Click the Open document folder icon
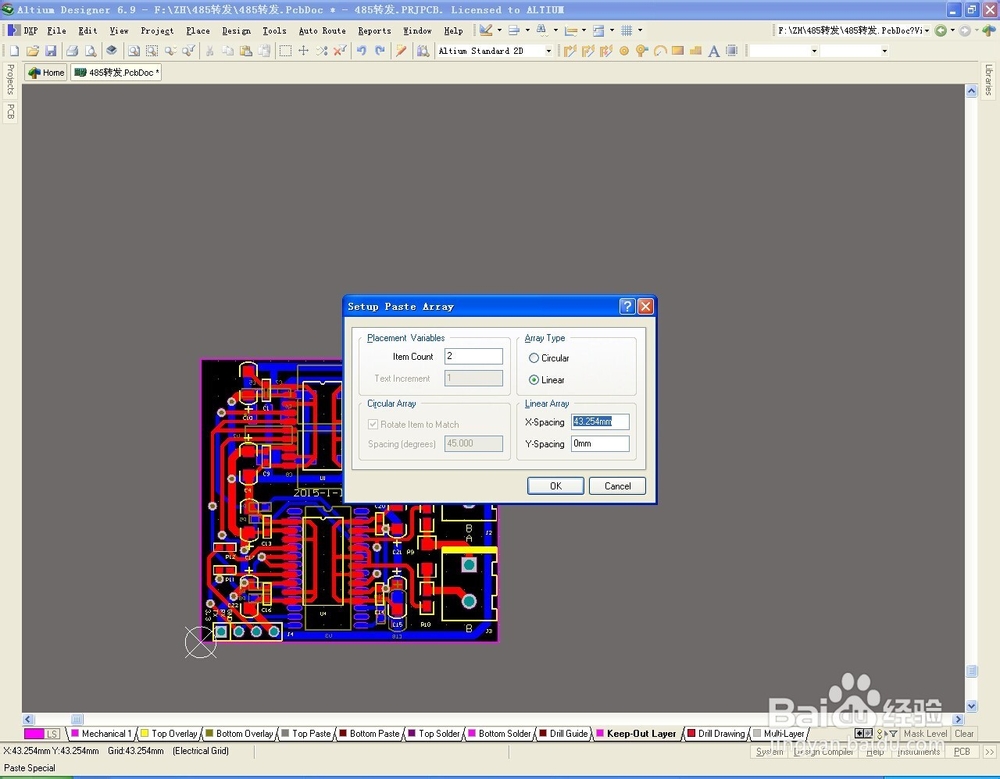 33,50
